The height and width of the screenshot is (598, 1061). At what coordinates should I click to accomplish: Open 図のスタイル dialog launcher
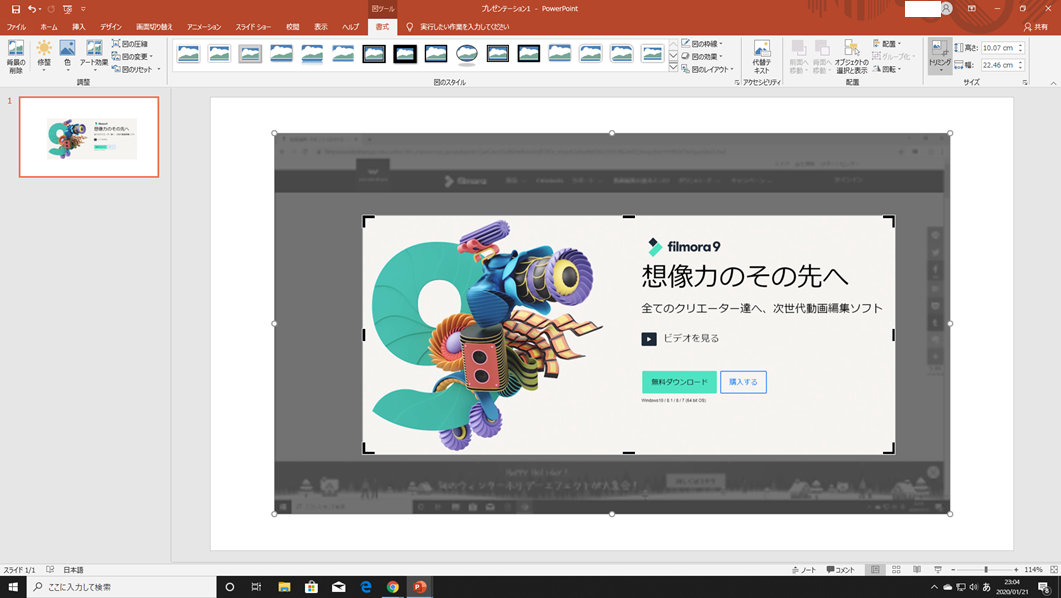click(x=737, y=83)
